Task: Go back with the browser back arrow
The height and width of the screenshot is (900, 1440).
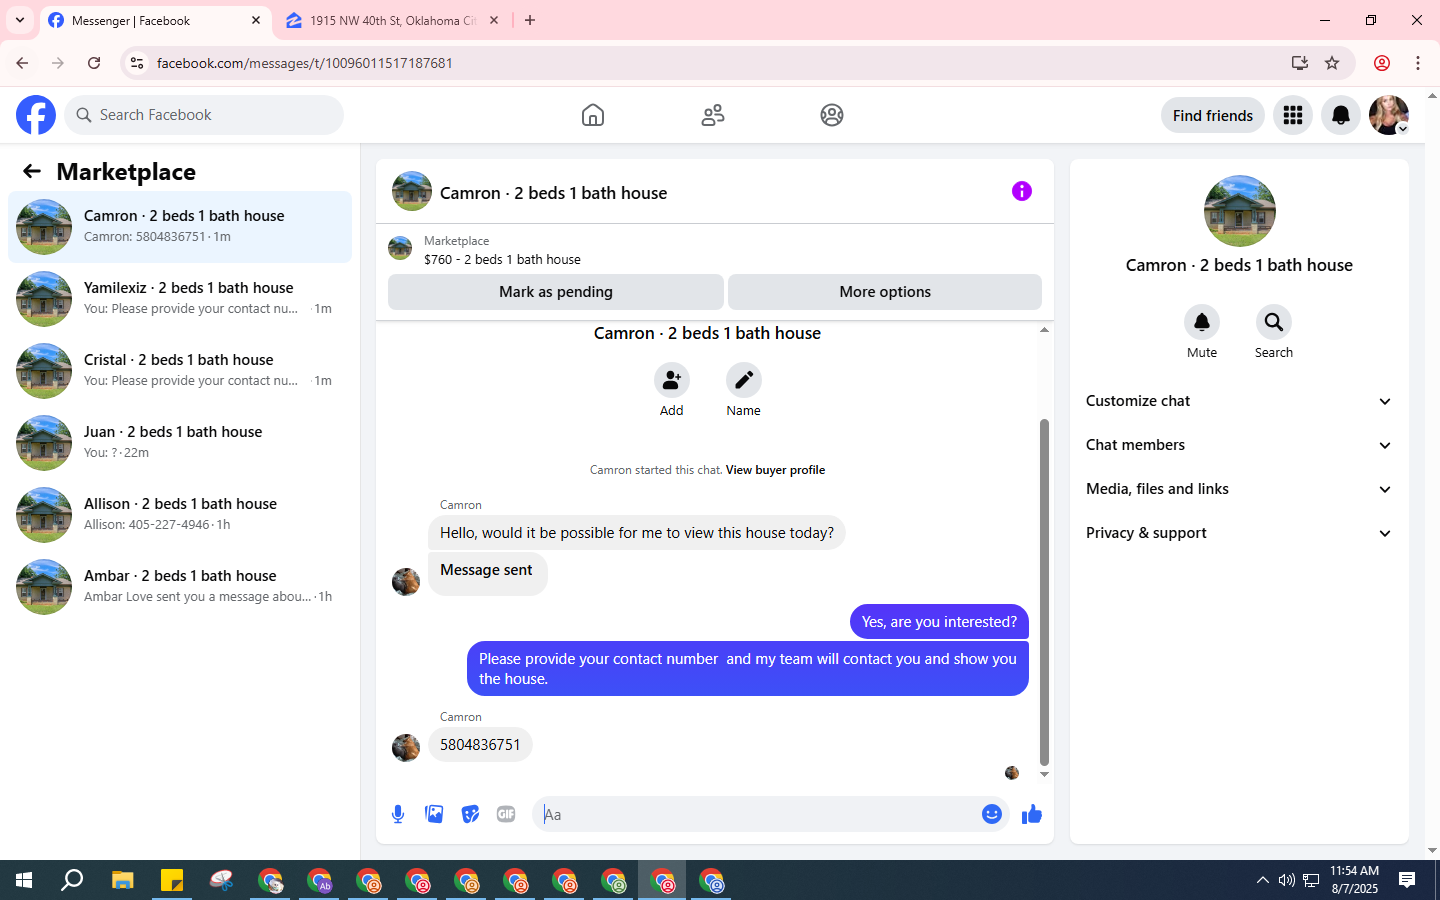Action: pos(22,63)
